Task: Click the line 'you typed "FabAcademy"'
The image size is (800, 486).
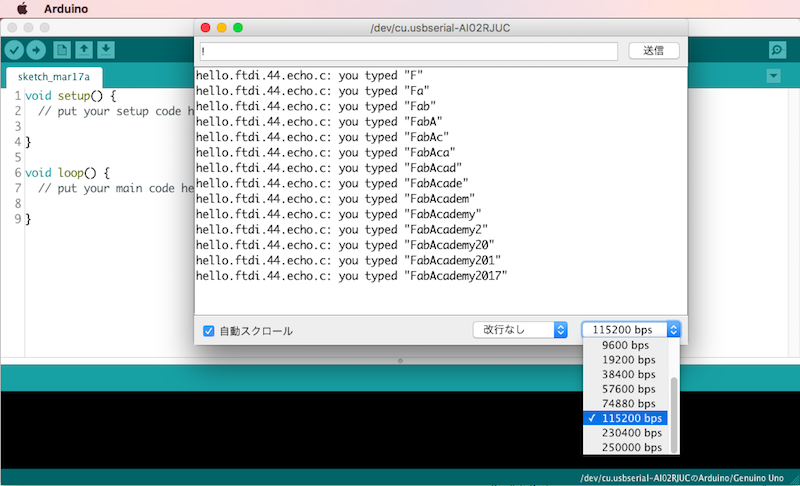Action: coord(338,215)
